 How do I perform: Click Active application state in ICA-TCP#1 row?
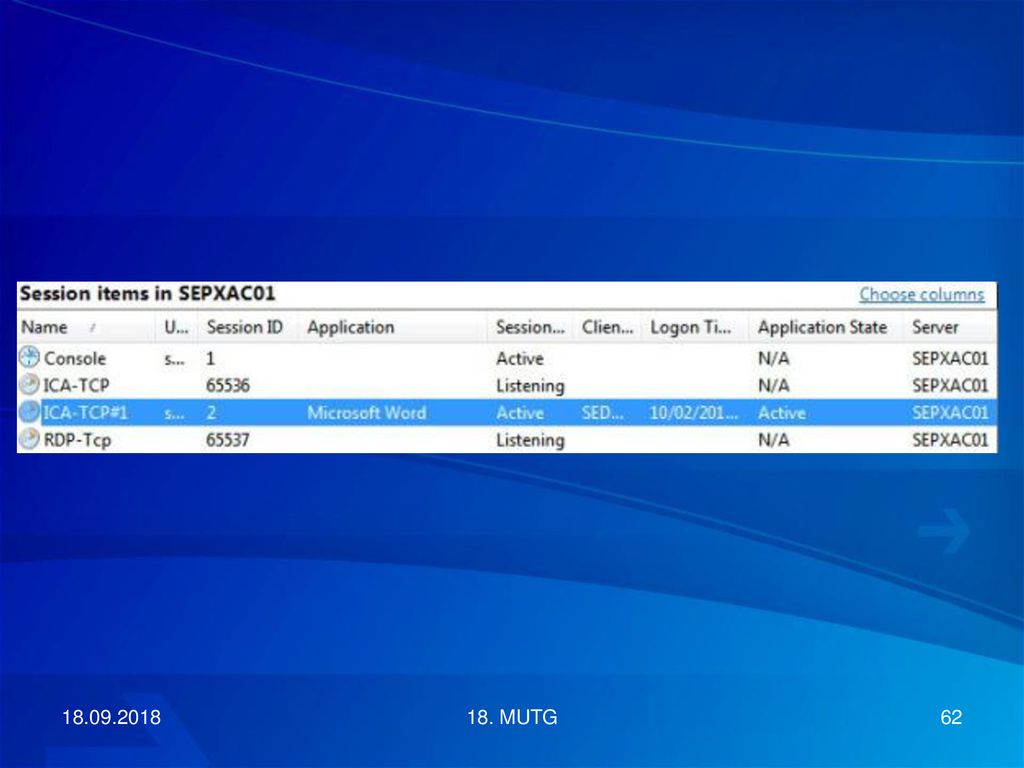tap(782, 413)
